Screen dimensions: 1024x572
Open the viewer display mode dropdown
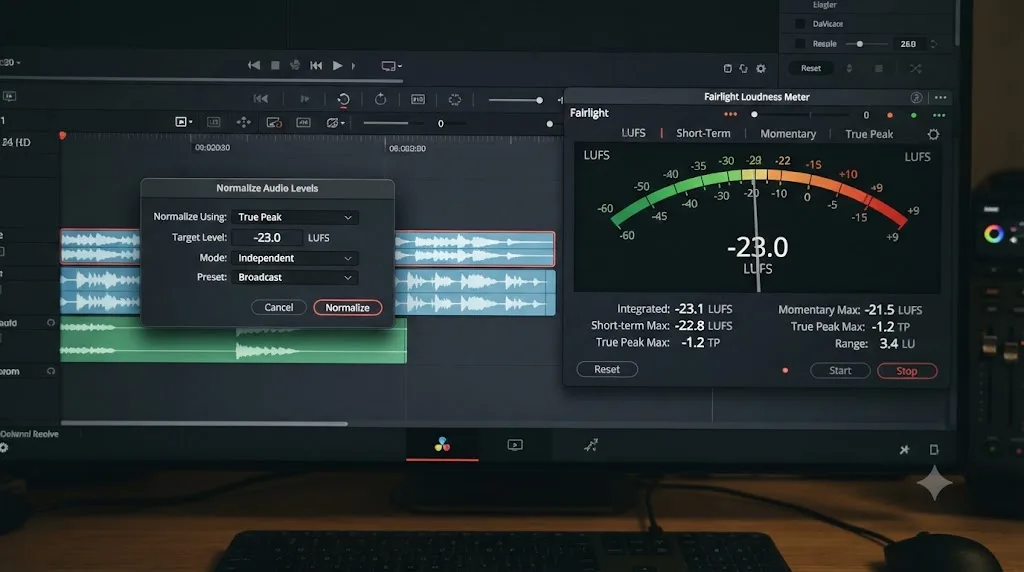pyautogui.click(x=391, y=66)
